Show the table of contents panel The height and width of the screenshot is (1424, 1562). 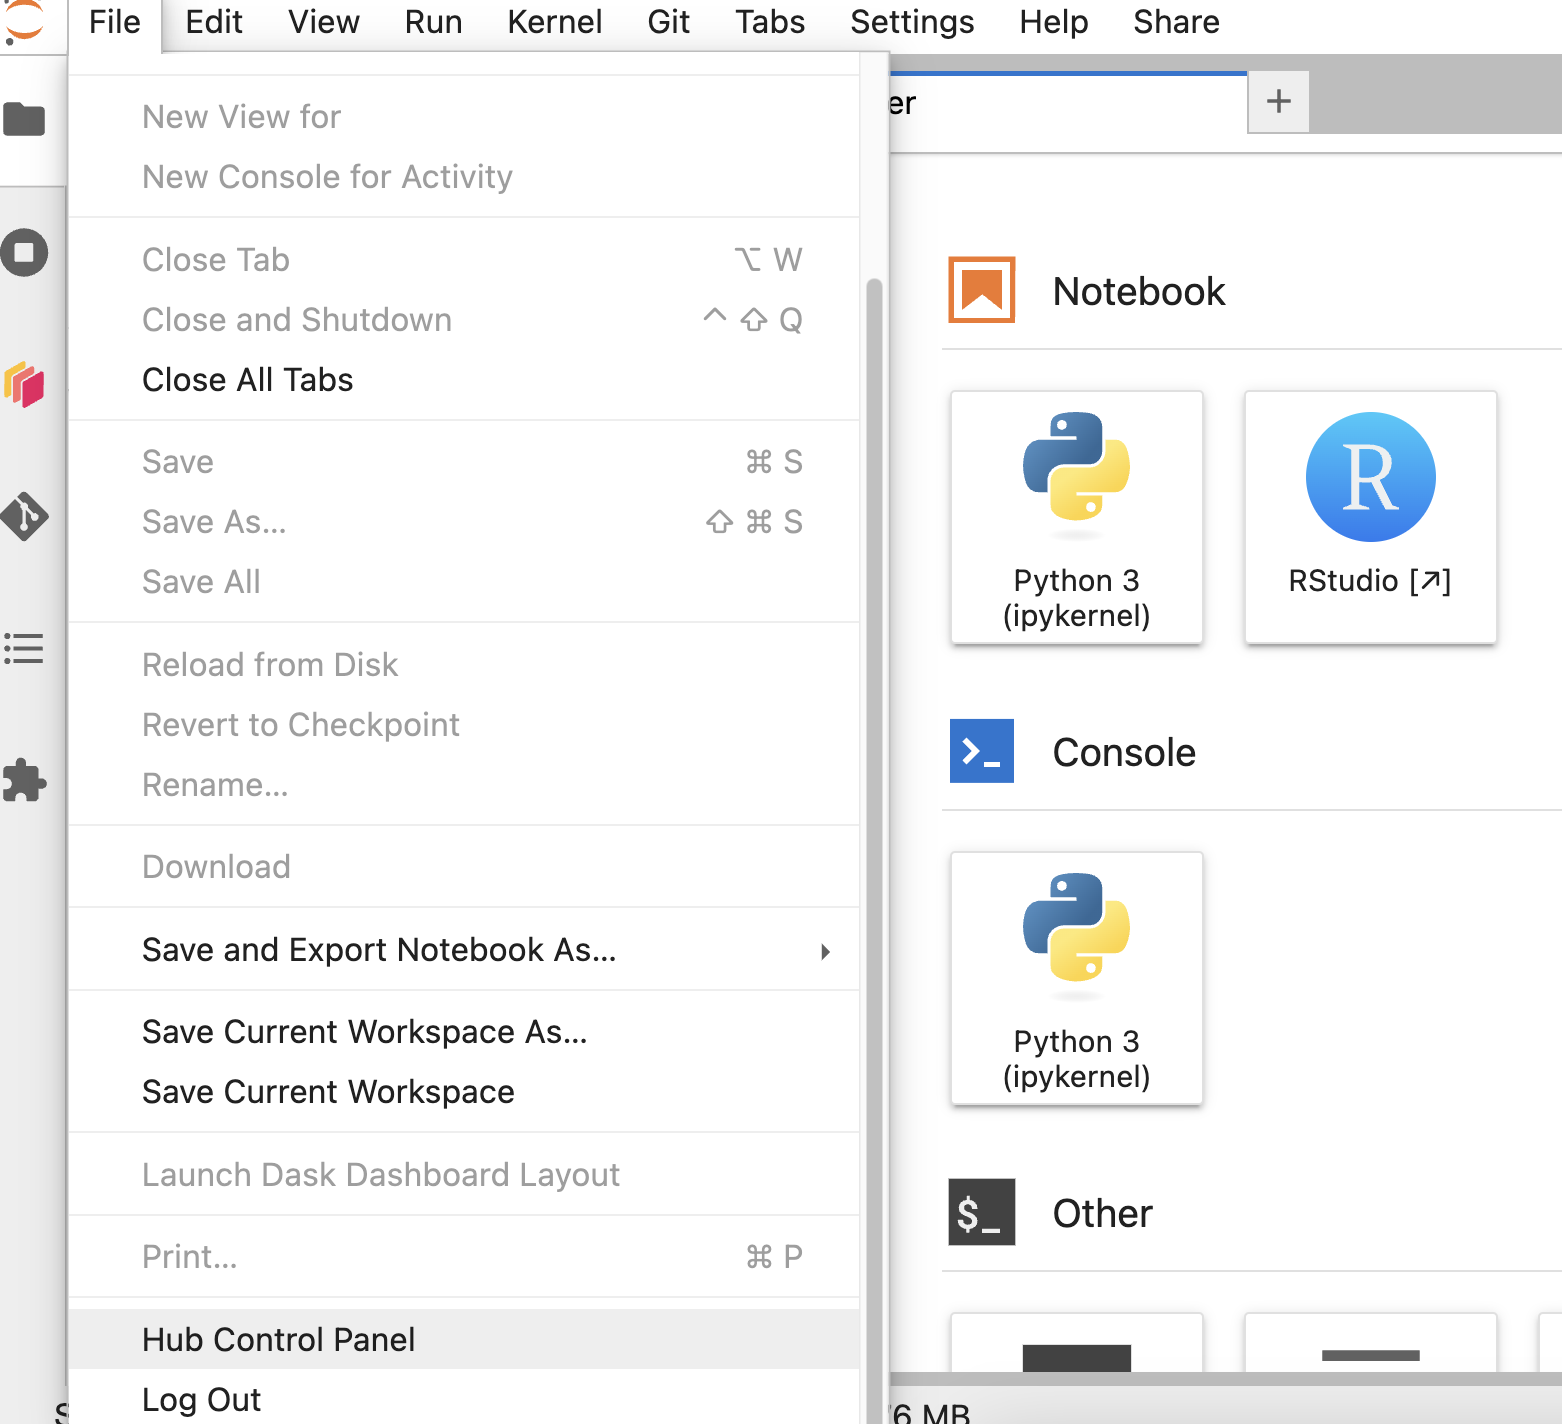[x=25, y=649]
